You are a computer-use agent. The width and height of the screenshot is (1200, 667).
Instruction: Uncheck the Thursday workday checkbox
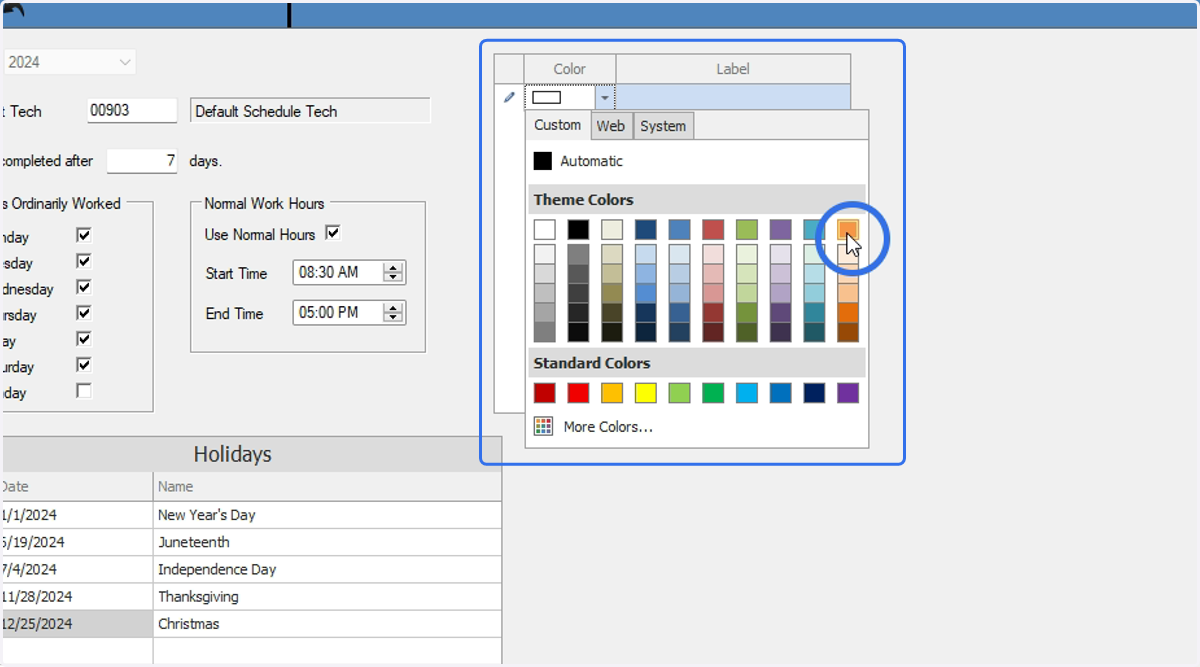coord(84,313)
